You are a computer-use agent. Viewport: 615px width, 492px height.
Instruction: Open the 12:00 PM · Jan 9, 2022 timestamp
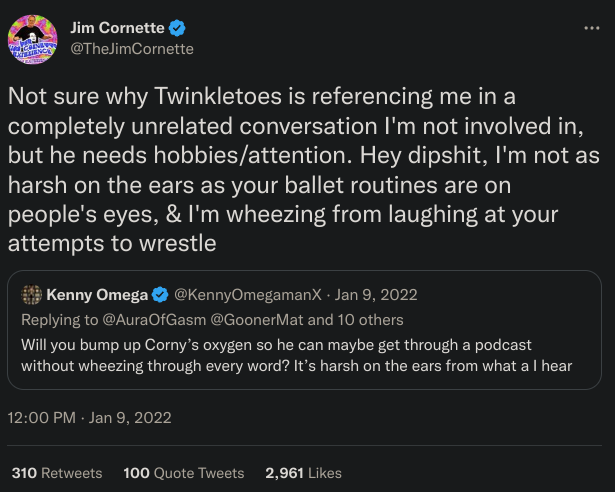89,417
